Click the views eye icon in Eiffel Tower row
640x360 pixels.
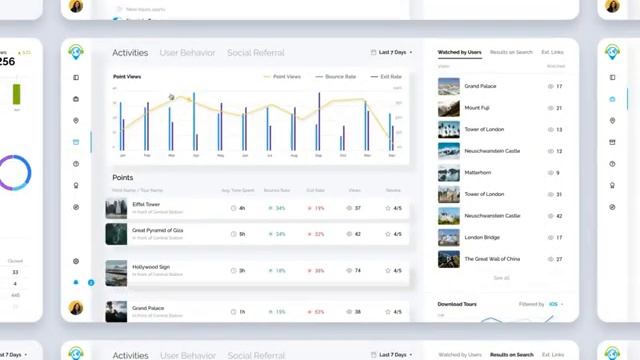pyautogui.click(x=349, y=208)
